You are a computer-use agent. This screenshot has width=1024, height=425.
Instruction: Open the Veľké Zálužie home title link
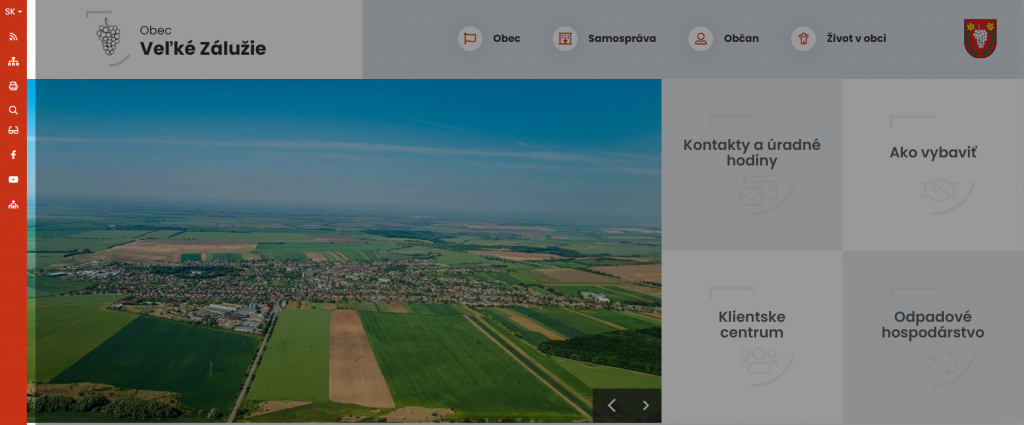[x=202, y=49]
